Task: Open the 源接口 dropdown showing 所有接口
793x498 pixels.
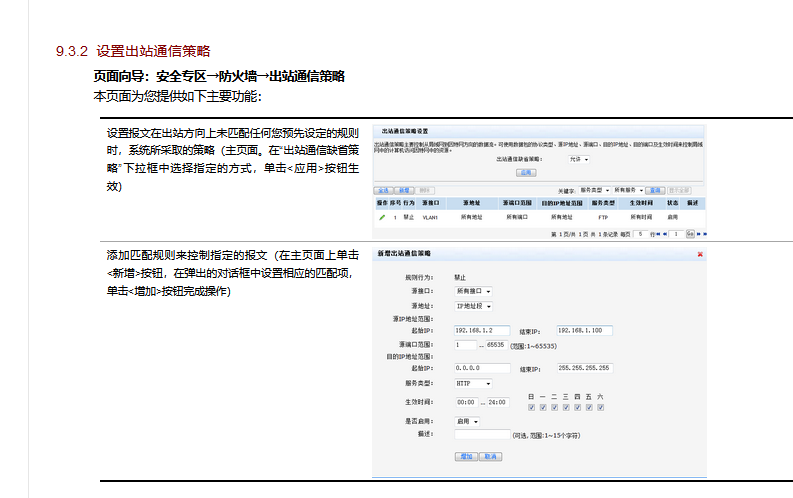Action: pos(473,291)
